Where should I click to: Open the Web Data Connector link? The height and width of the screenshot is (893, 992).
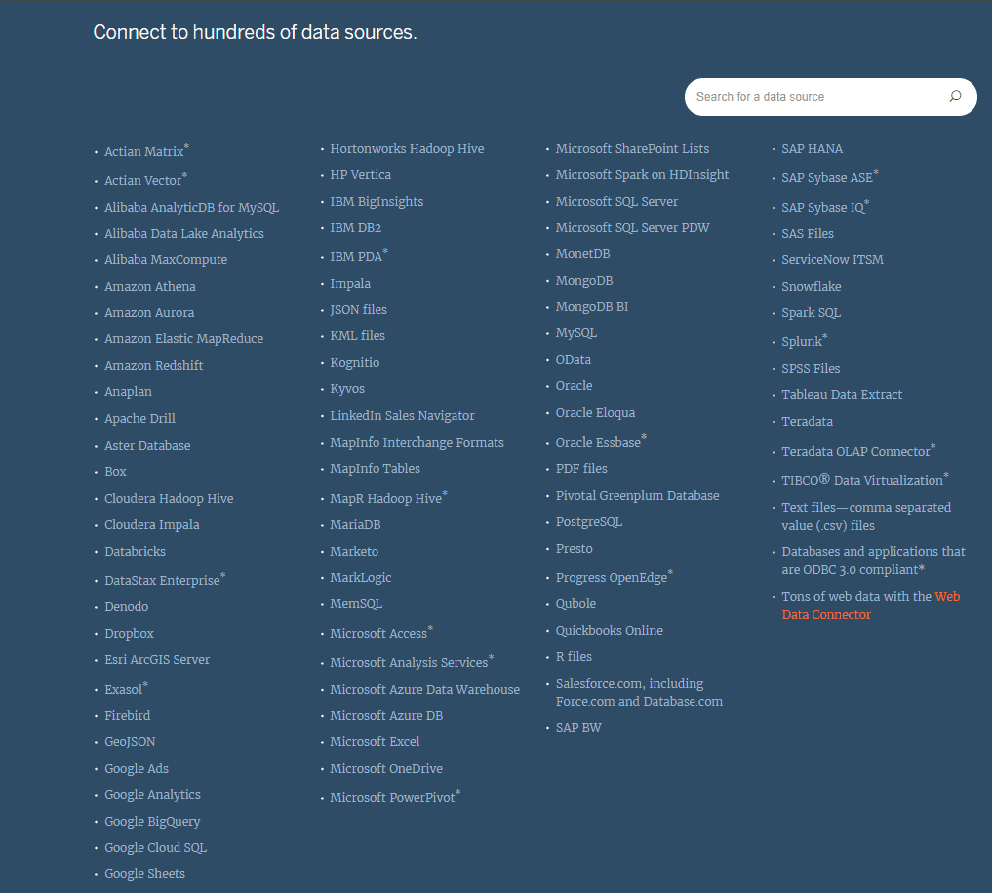tap(871, 605)
